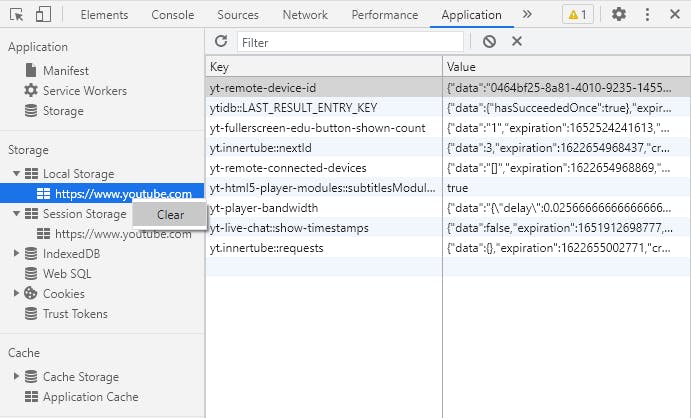Show more tabs with the chevron

[x=527, y=15]
